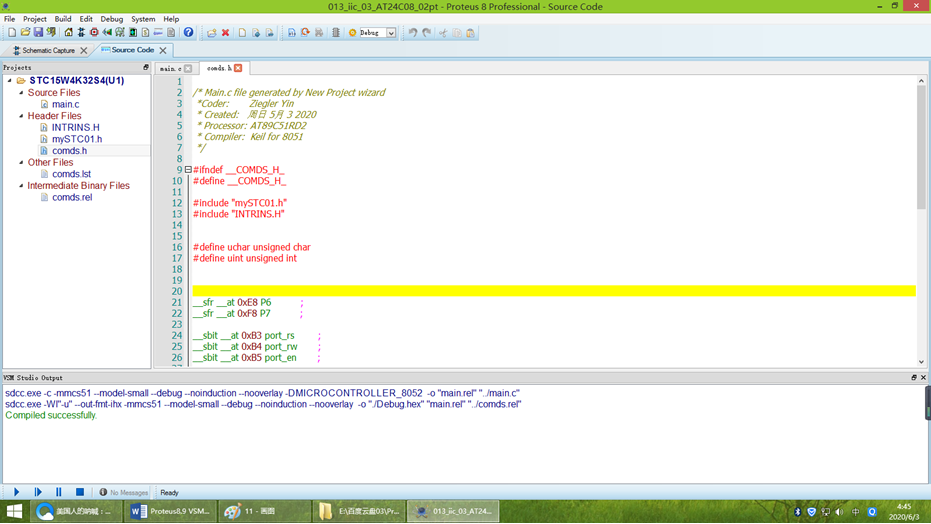This screenshot has width=931, height=524.
Task: Close the comds.h editor tab
Action: coord(238,68)
